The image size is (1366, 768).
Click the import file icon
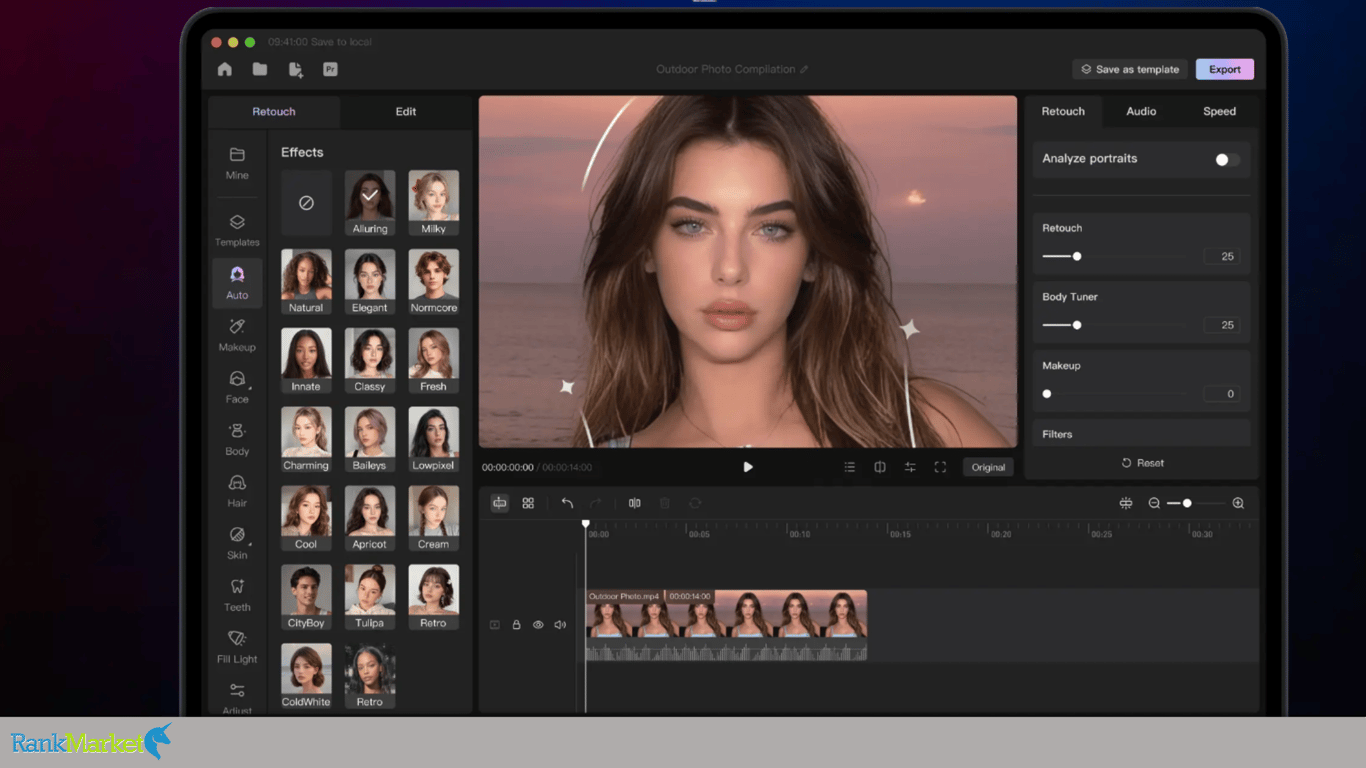point(295,69)
